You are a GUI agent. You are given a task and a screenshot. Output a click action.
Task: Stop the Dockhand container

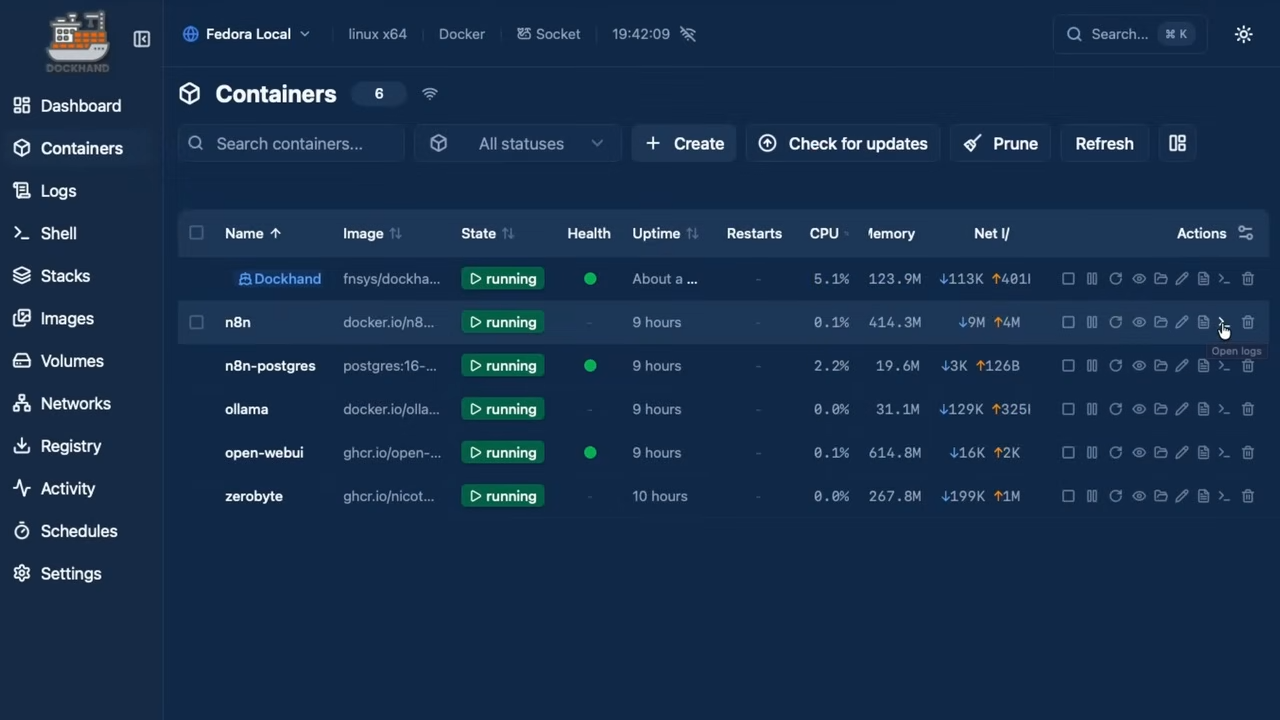1068,279
